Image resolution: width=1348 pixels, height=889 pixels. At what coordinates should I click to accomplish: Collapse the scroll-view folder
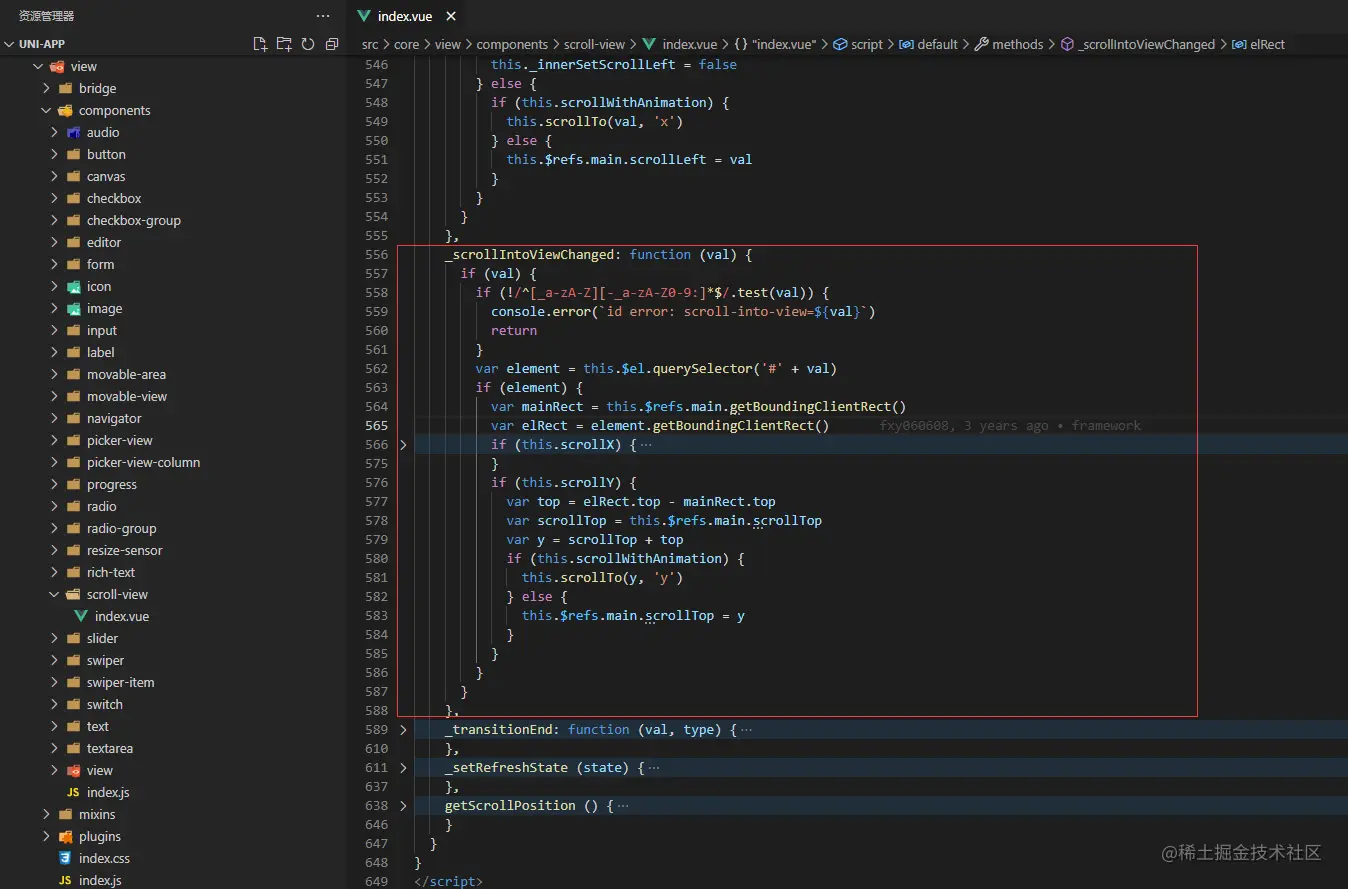coord(55,594)
